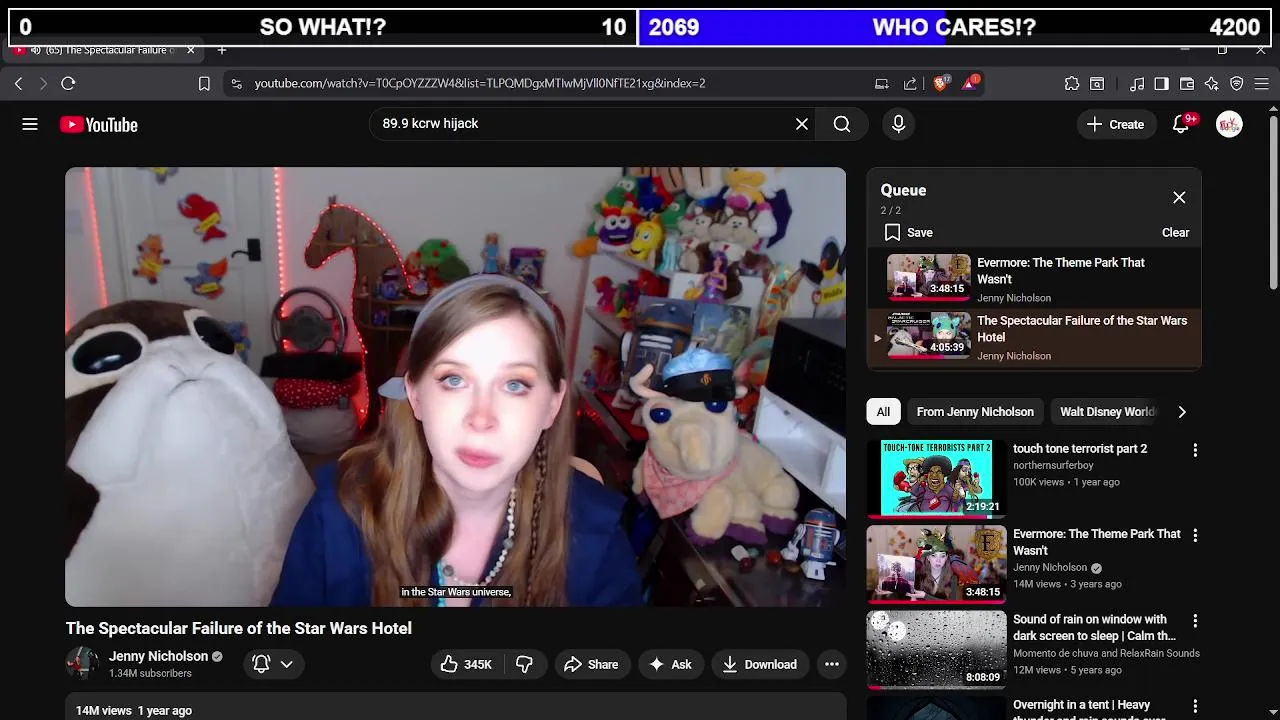The image size is (1280, 720).
Task: Download the video
Action: click(x=760, y=665)
